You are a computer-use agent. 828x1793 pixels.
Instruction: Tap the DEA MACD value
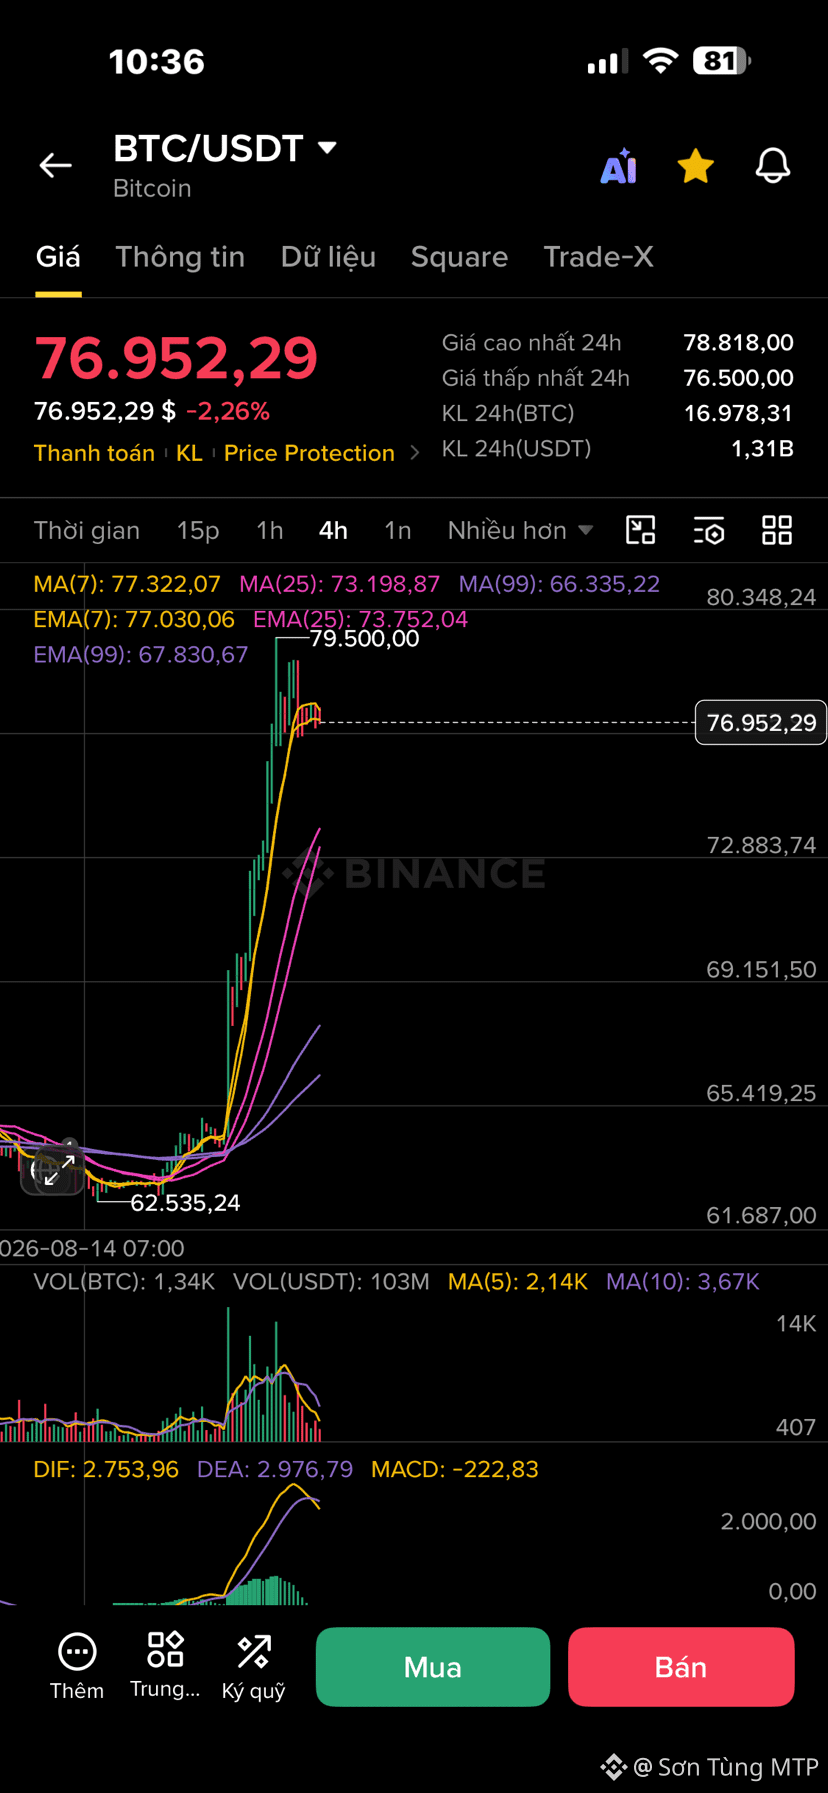[275, 1470]
